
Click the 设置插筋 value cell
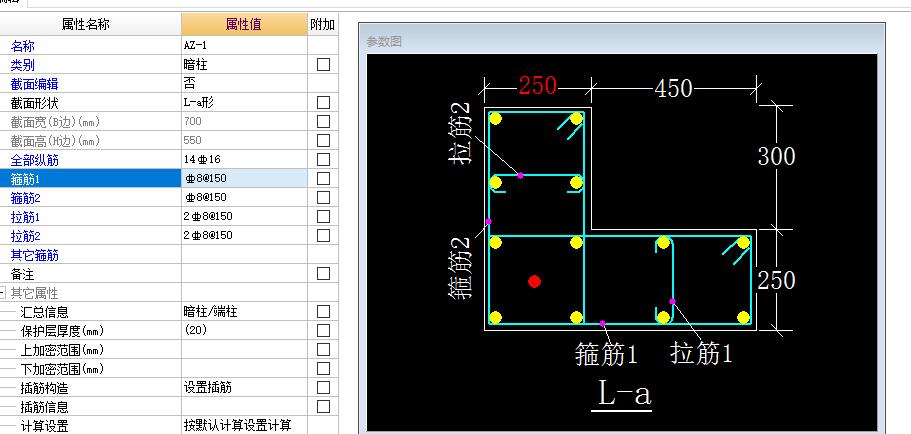[x=244, y=387]
